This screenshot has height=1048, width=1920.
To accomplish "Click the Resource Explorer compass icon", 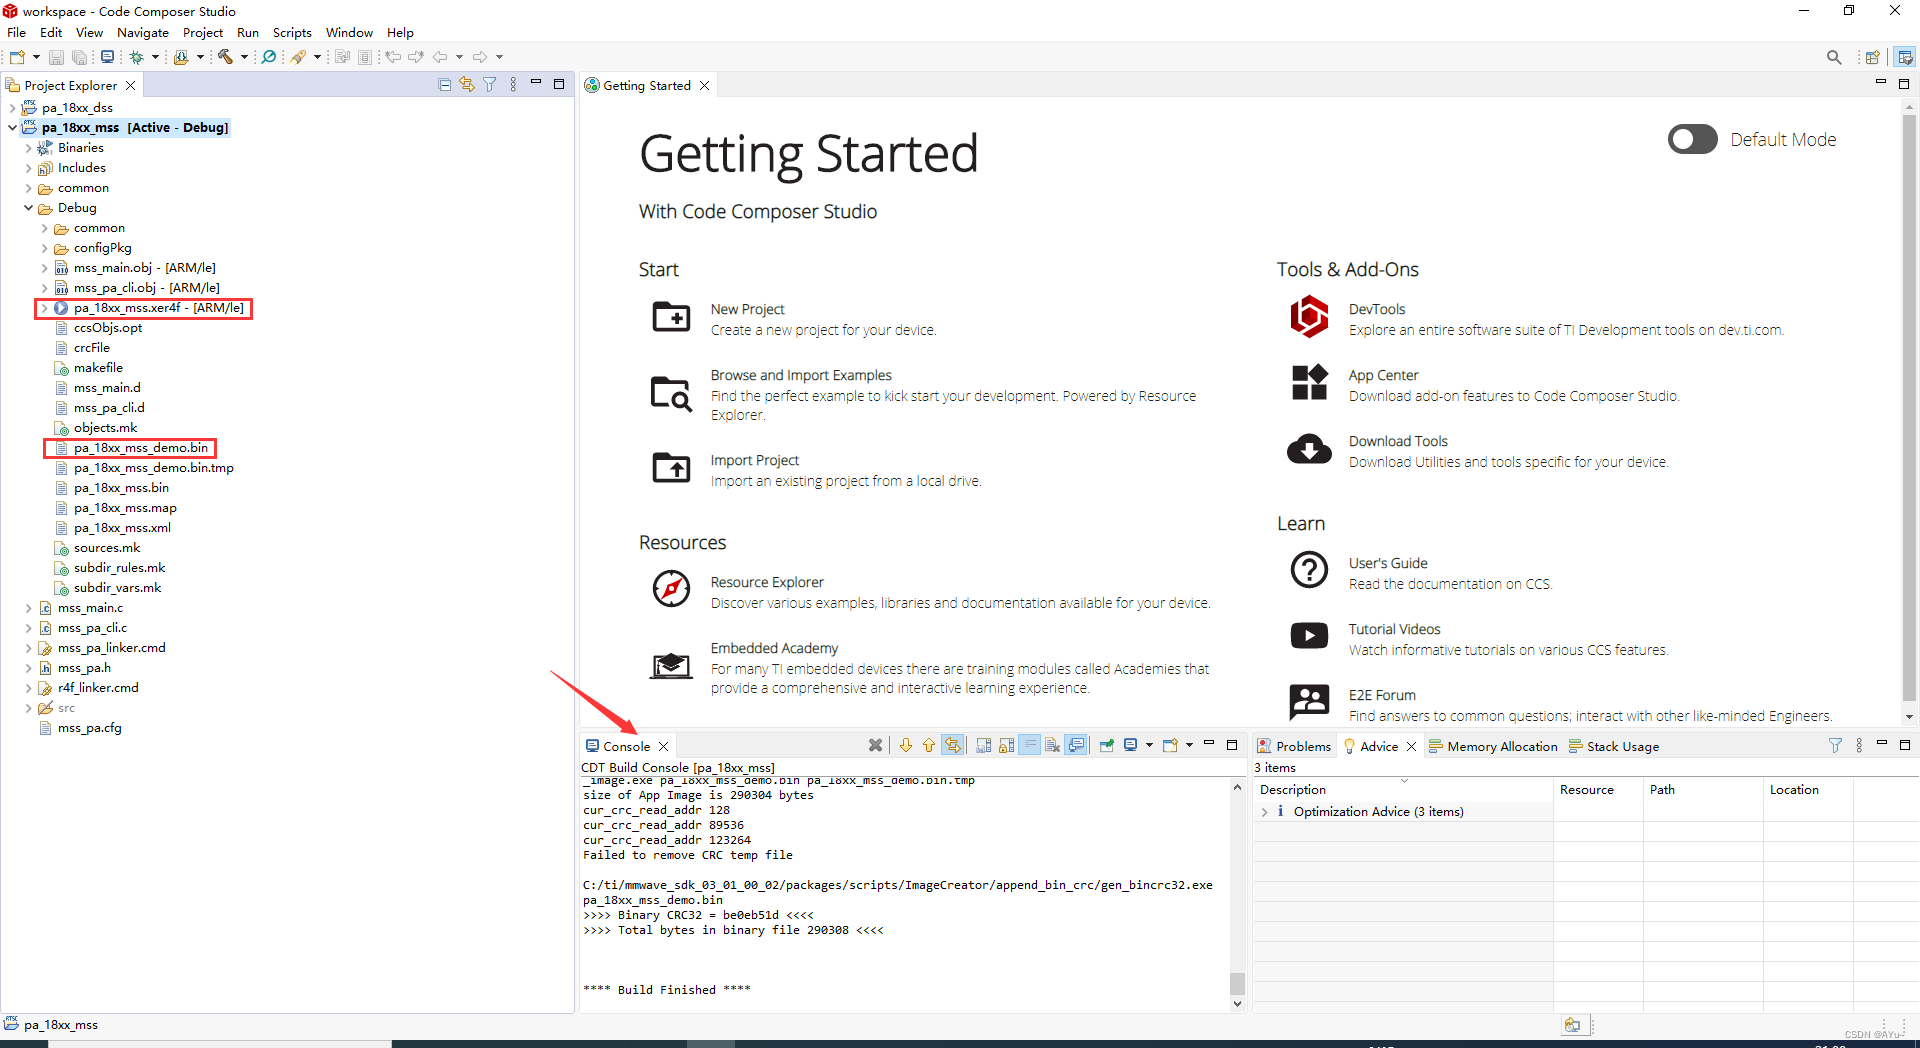I will click(x=671, y=589).
